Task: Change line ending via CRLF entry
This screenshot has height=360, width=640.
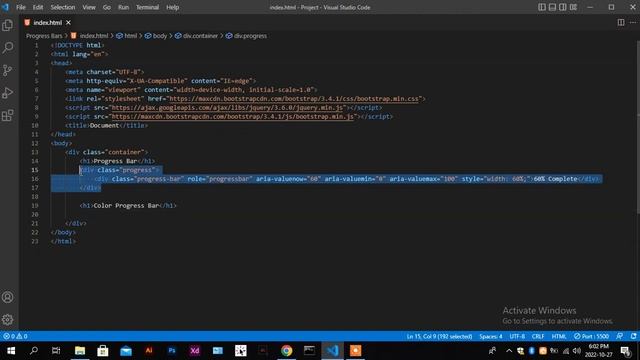Action: tap(538, 336)
